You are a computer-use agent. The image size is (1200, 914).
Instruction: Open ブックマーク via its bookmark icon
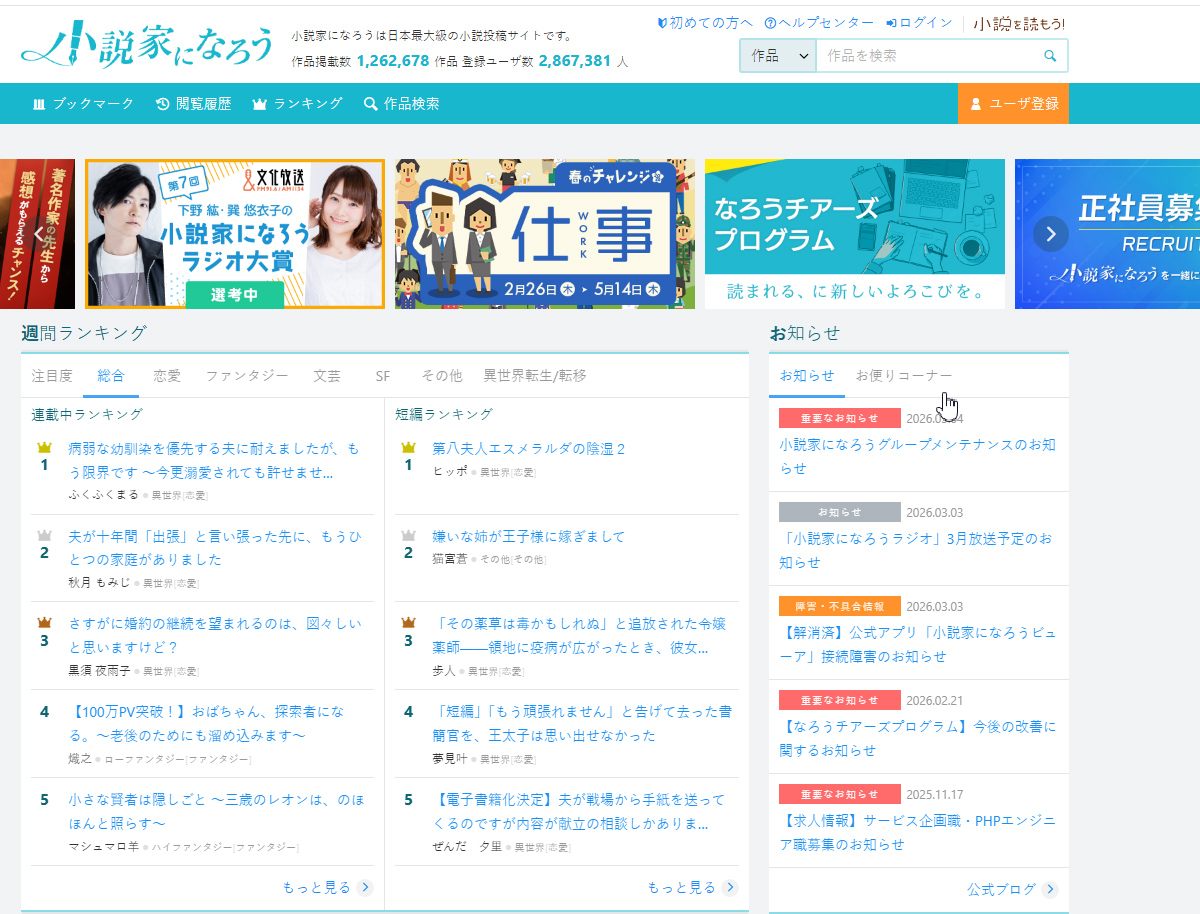coord(38,103)
